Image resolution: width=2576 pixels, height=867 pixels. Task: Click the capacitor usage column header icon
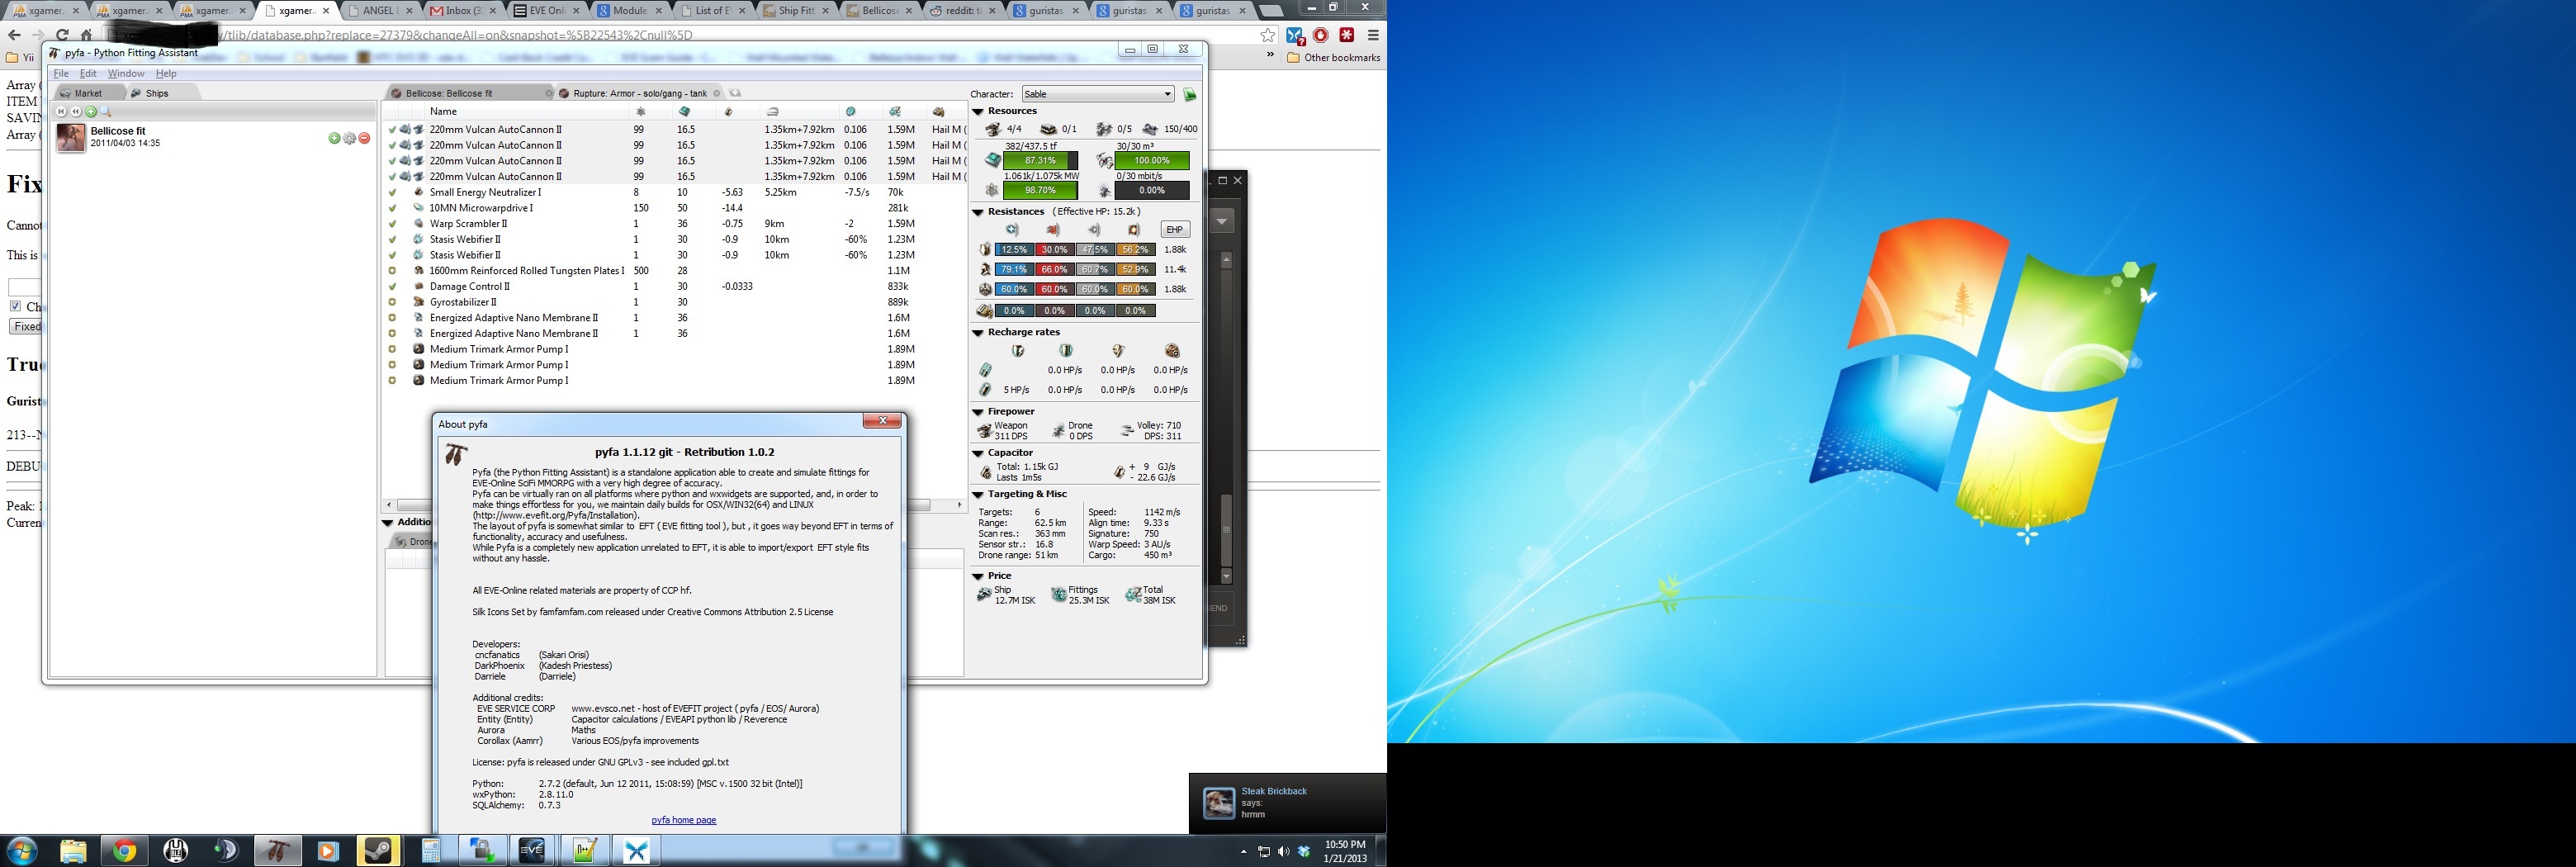[728, 112]
